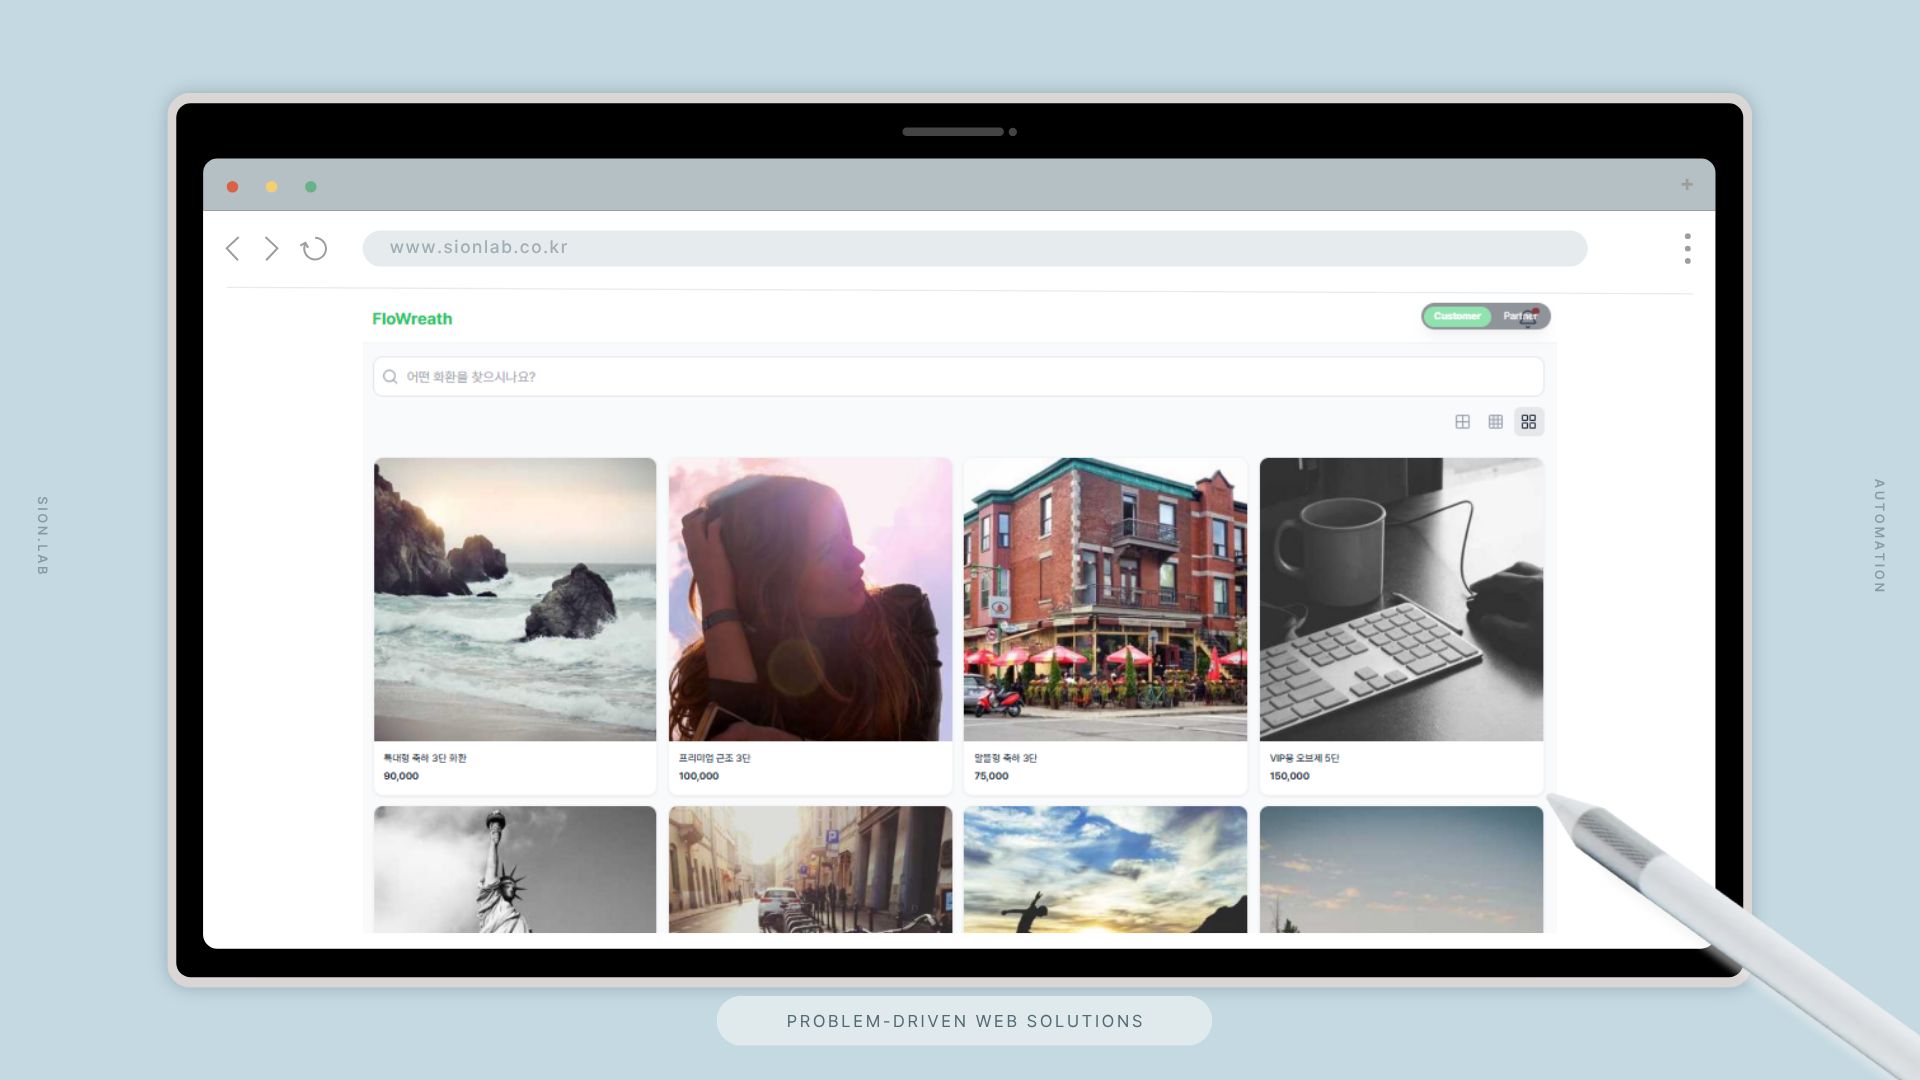Switch the toggle to Partner mode

pyautogui.click(x=1512, y=316)
